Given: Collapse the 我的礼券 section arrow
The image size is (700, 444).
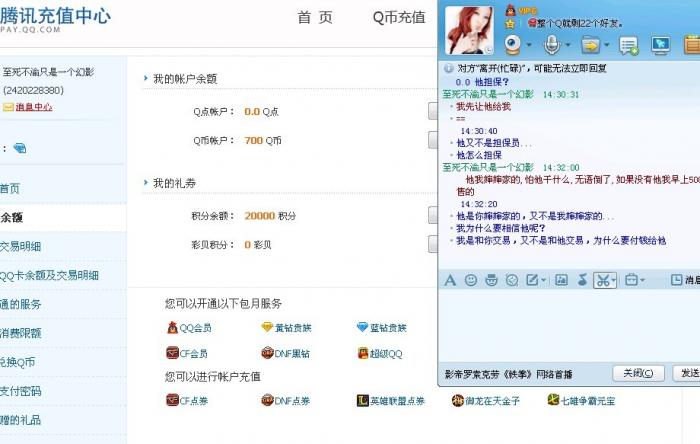Looking at the screenshot, I should pyautogui.click(x=146, y=183).
